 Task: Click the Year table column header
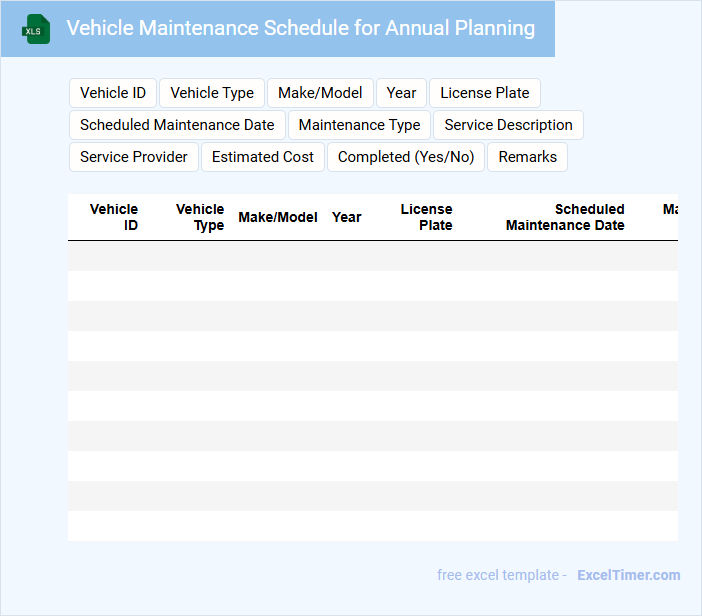point(346,217)
